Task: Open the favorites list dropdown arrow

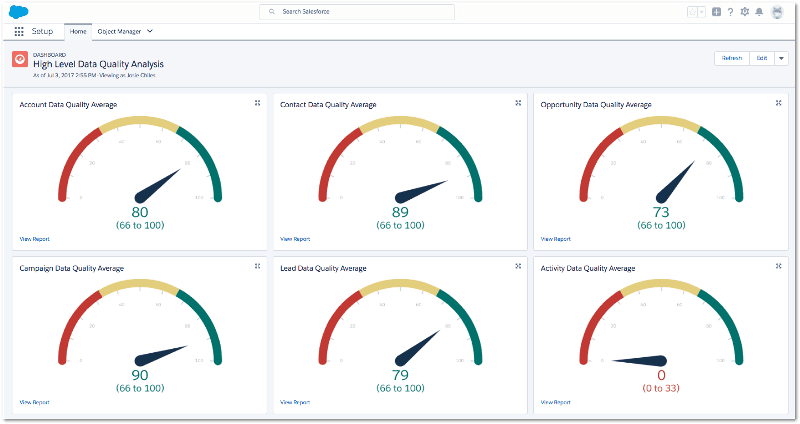Action: pyautogui.click(x=702, y=12)
